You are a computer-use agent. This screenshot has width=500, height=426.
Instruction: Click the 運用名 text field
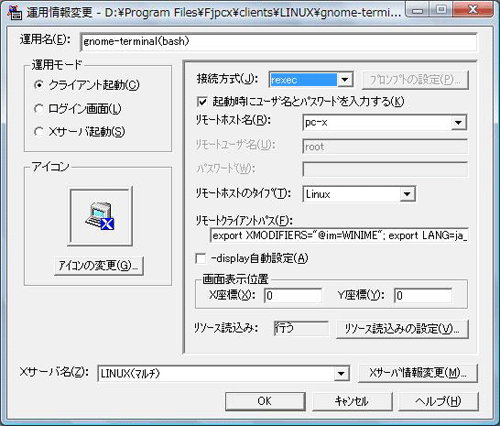coord(279,42)
